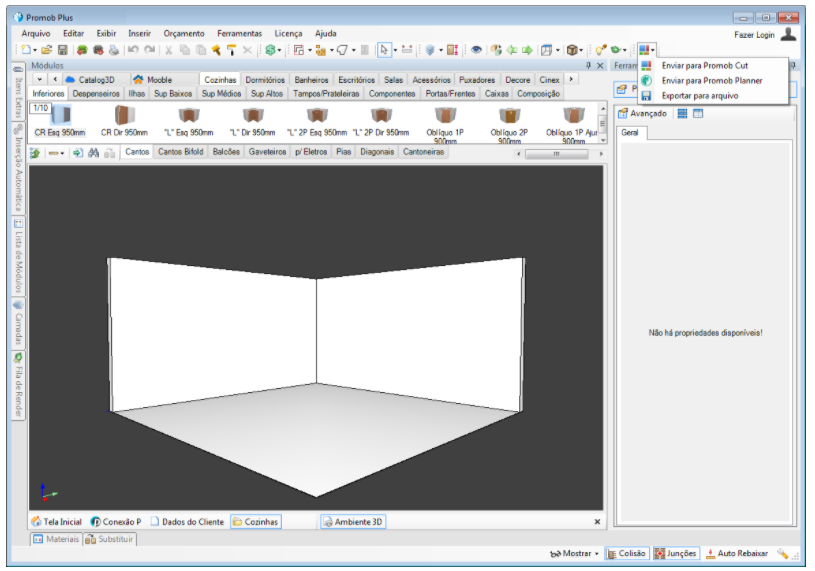Open the Arquivo menu
Viewport: 815px width, 571px height.
pyautogui.click(x=36, y=33)
